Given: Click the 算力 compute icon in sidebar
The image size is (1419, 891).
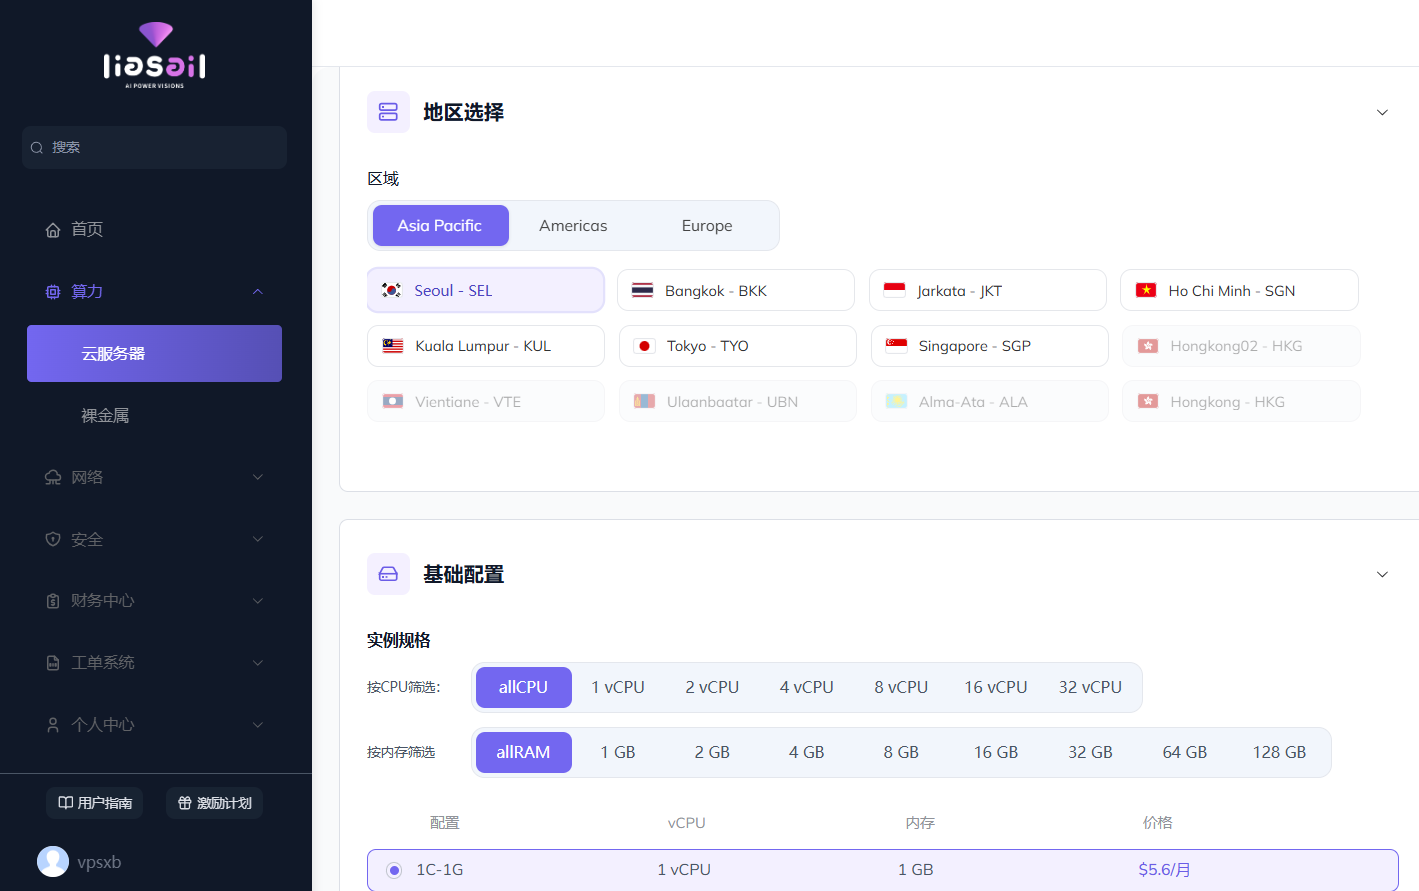Looking at the screenshot, I should tap(53, 291).
